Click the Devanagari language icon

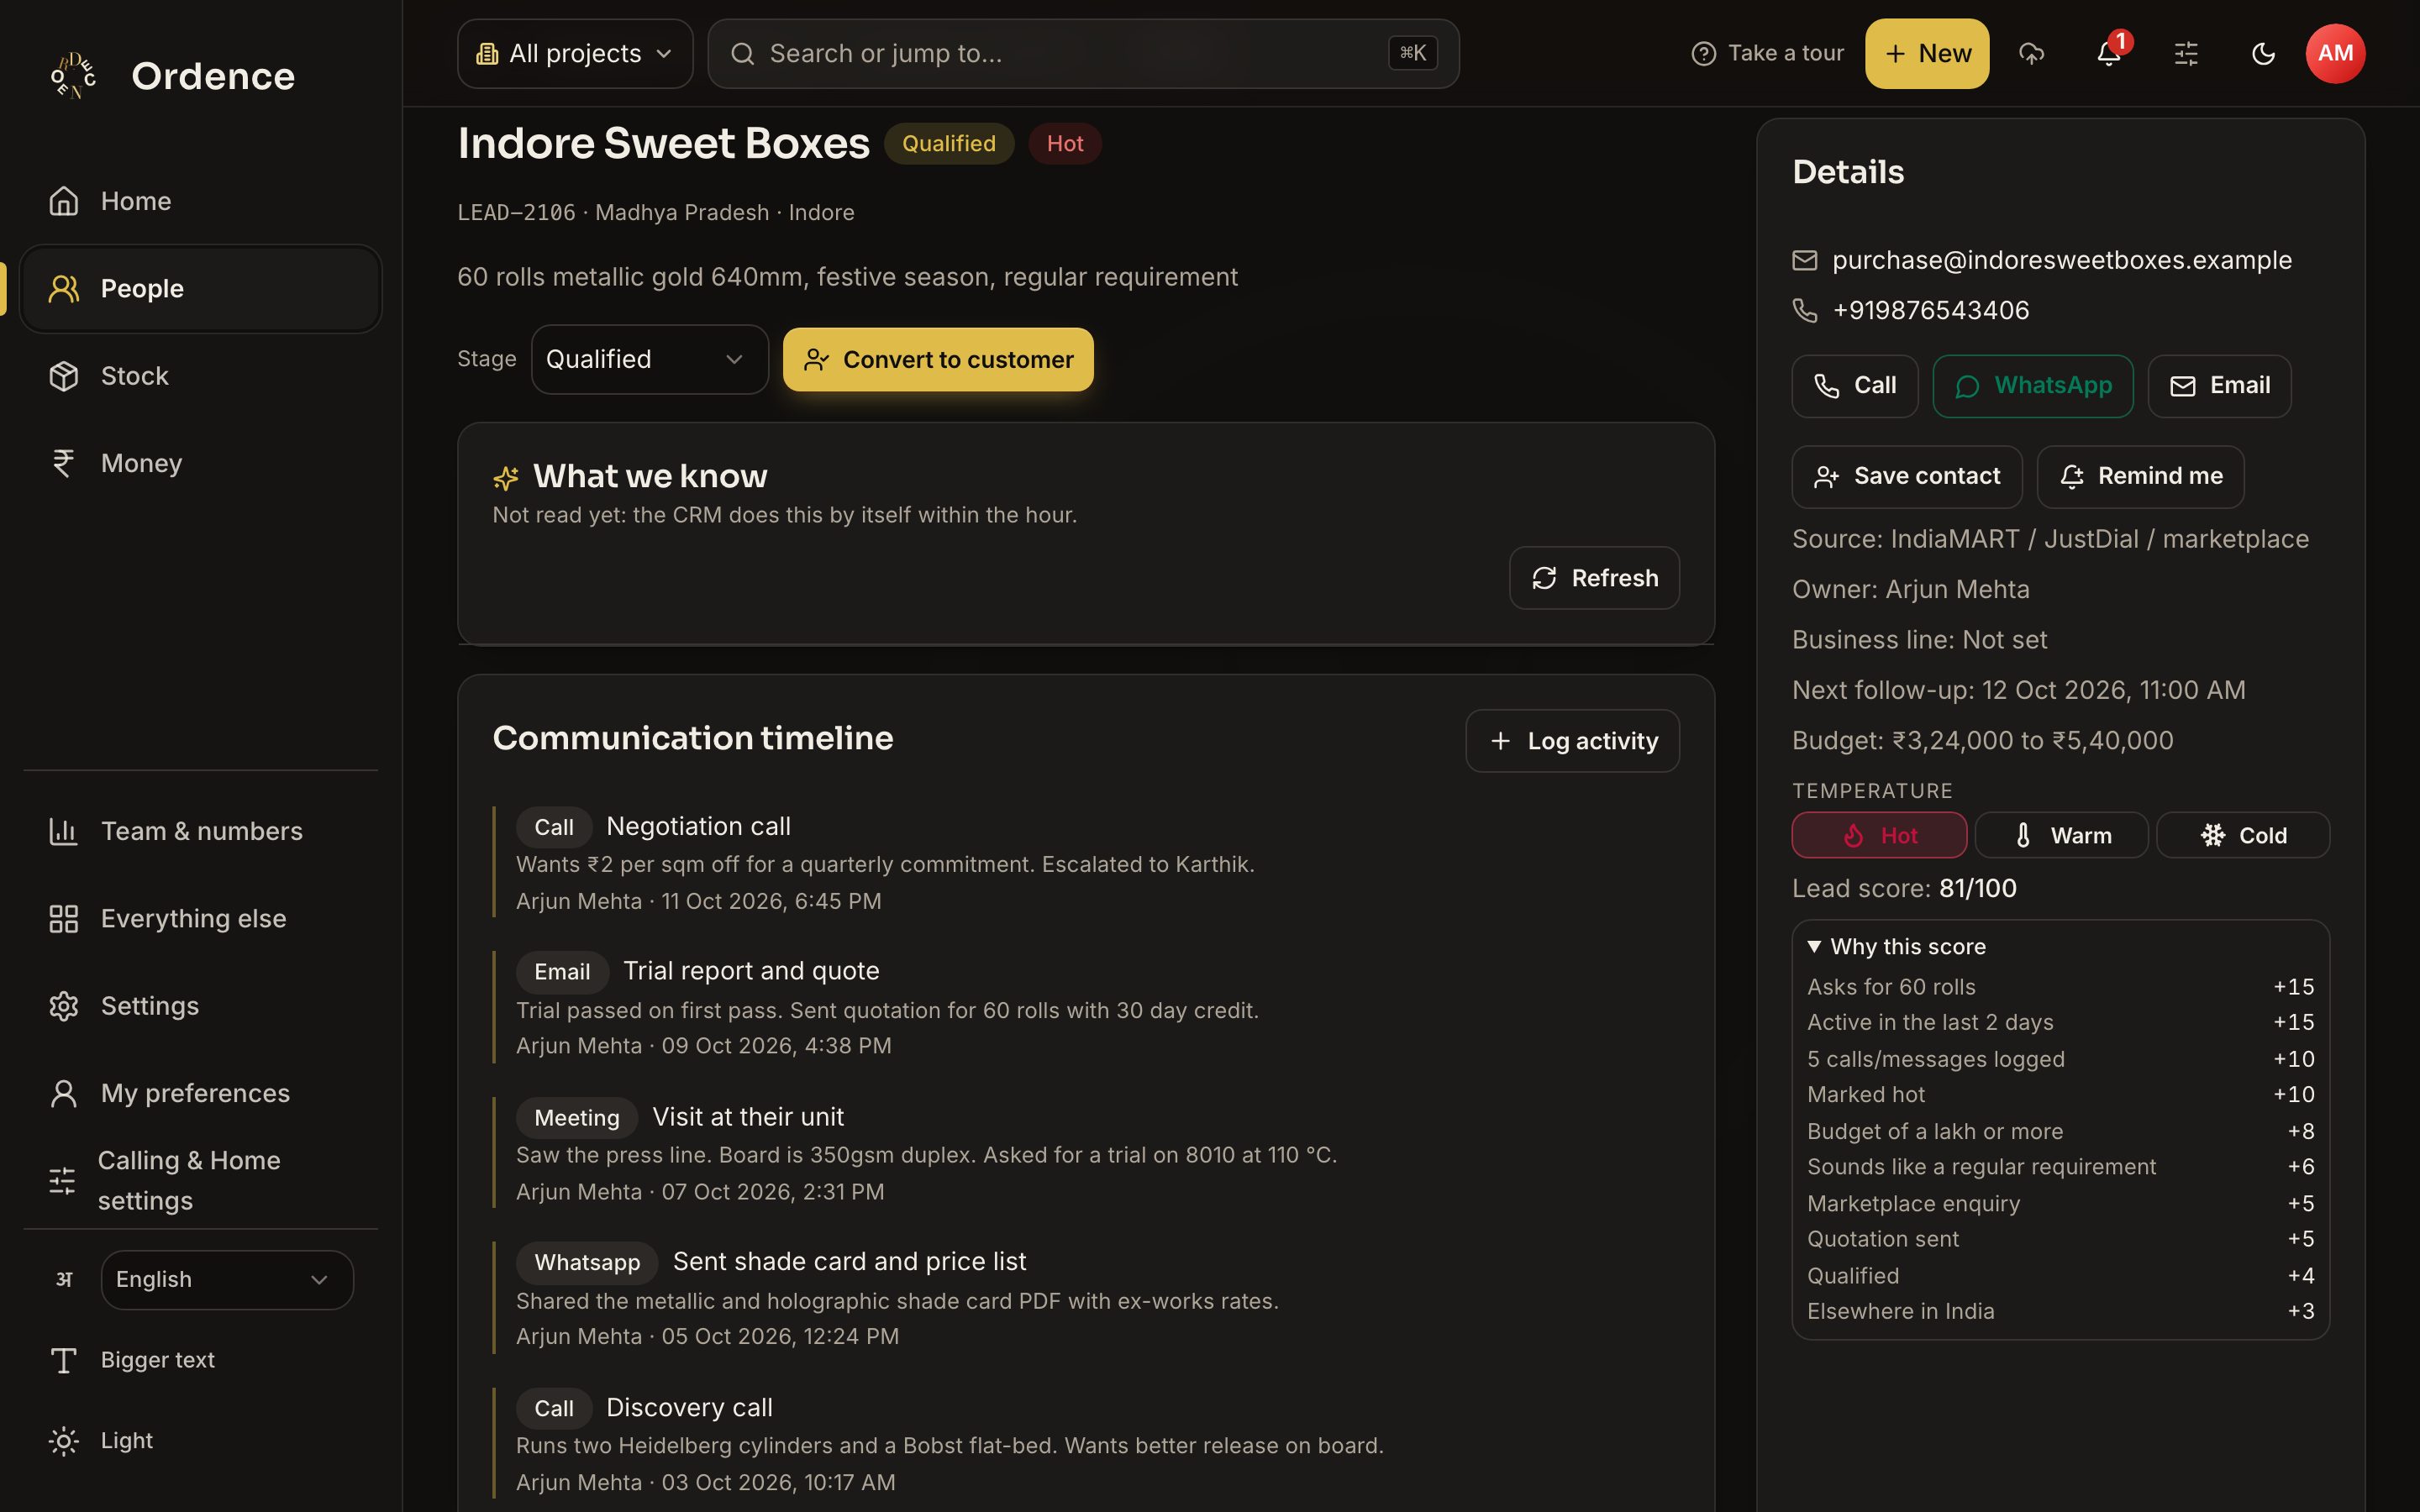coord(64,1279)
